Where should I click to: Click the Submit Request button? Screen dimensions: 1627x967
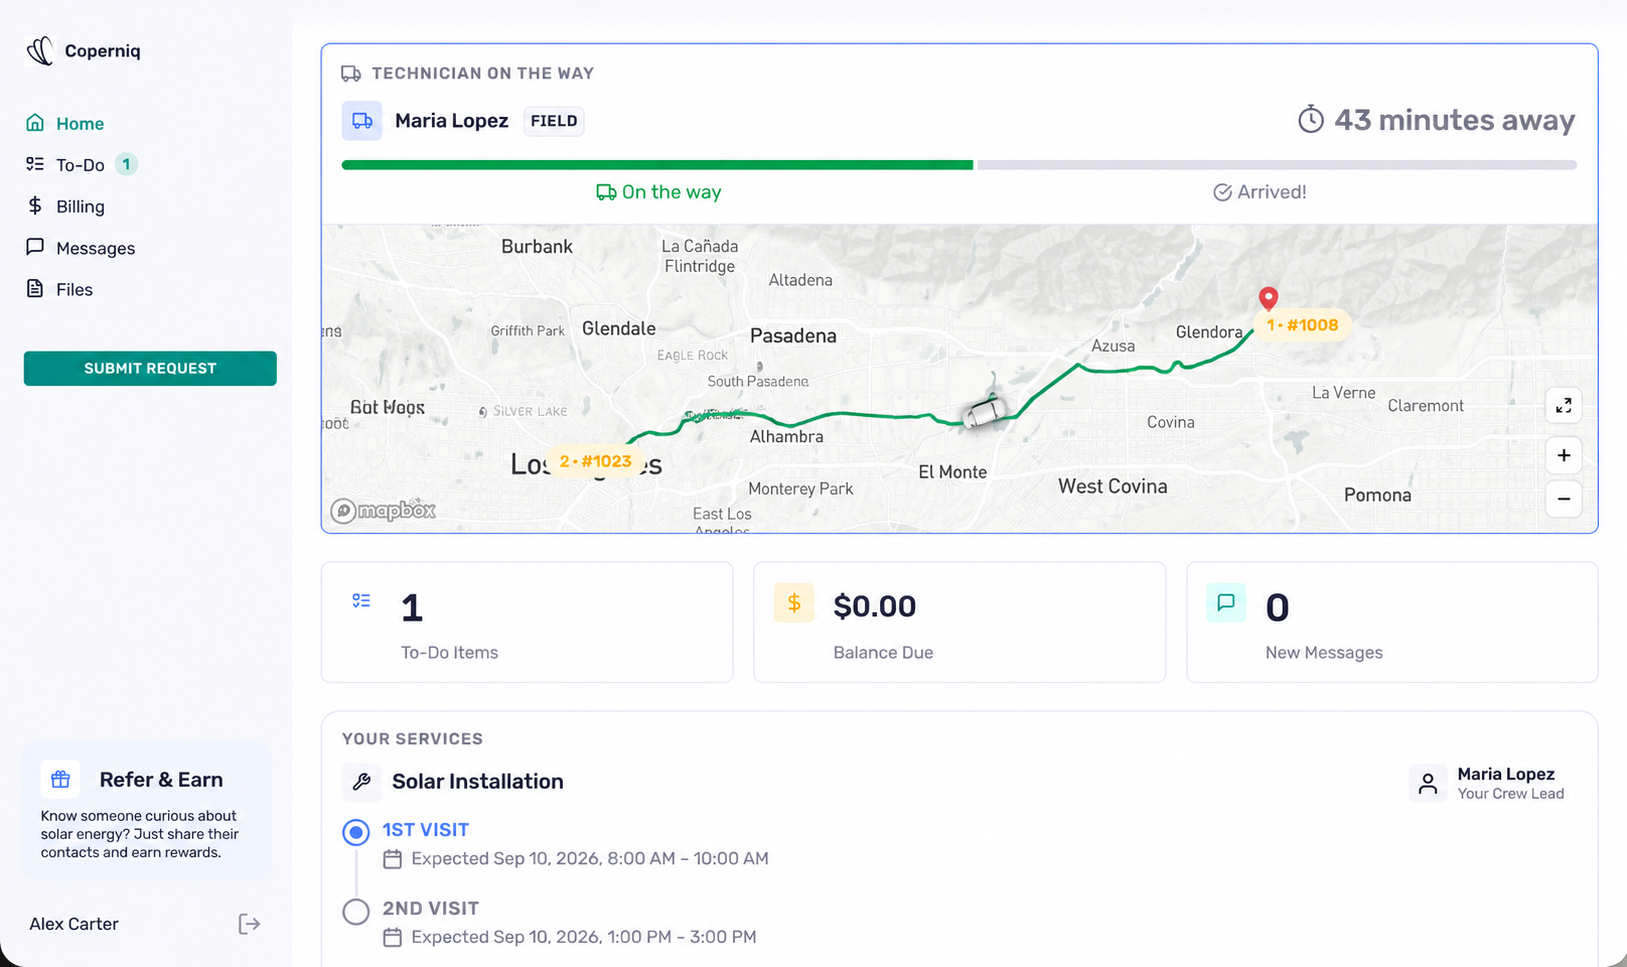(x=150, y=368)
